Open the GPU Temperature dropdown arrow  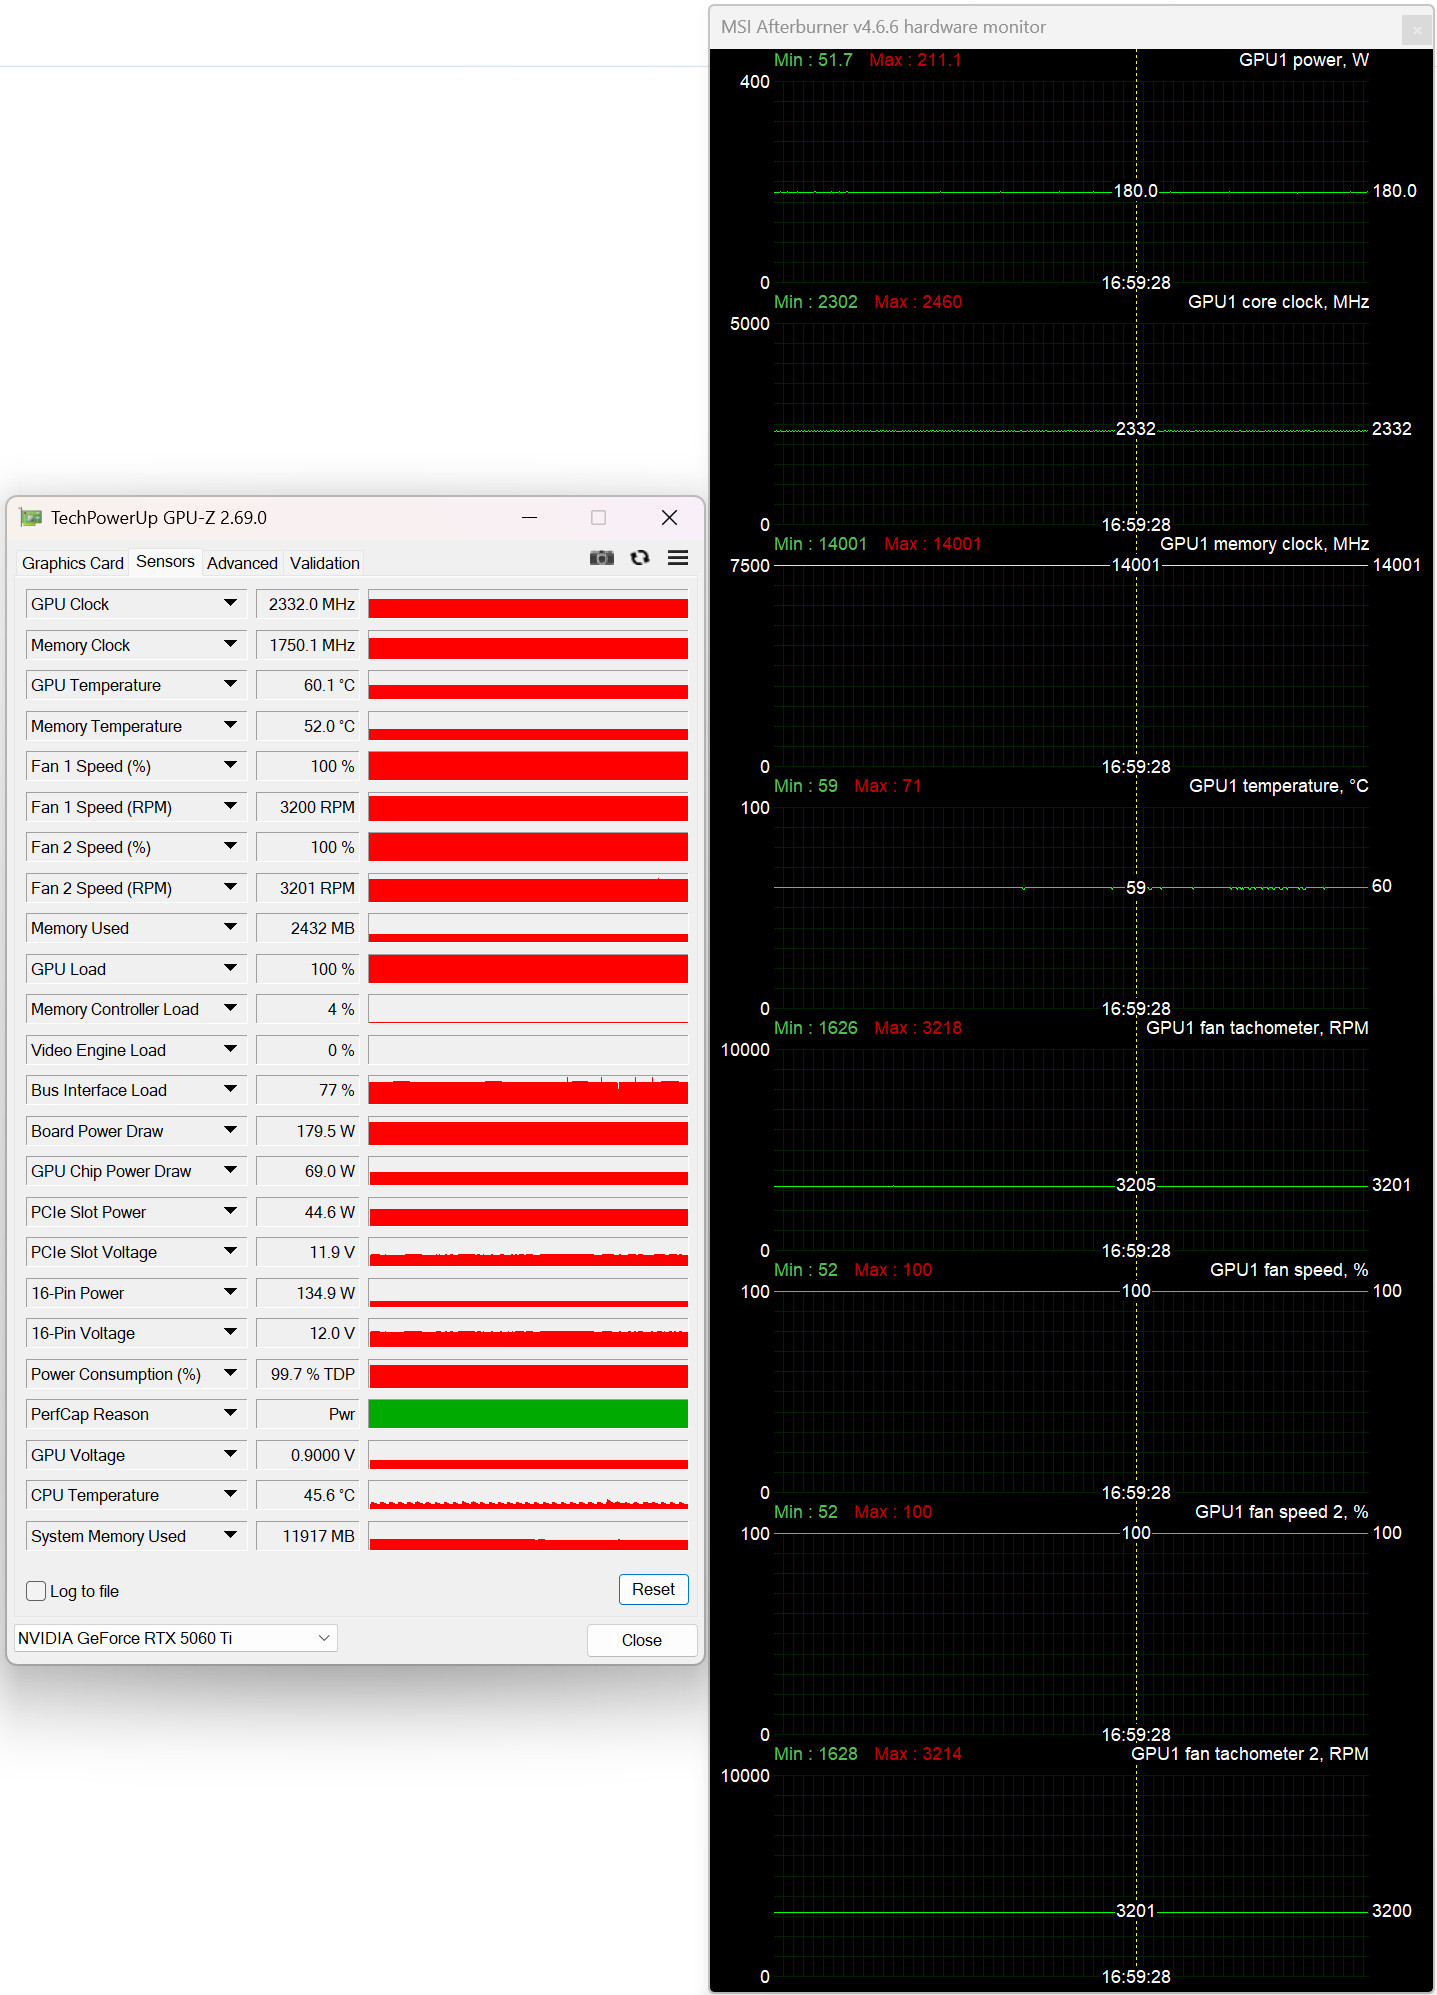pyautogui.click(x=230, y=685)
